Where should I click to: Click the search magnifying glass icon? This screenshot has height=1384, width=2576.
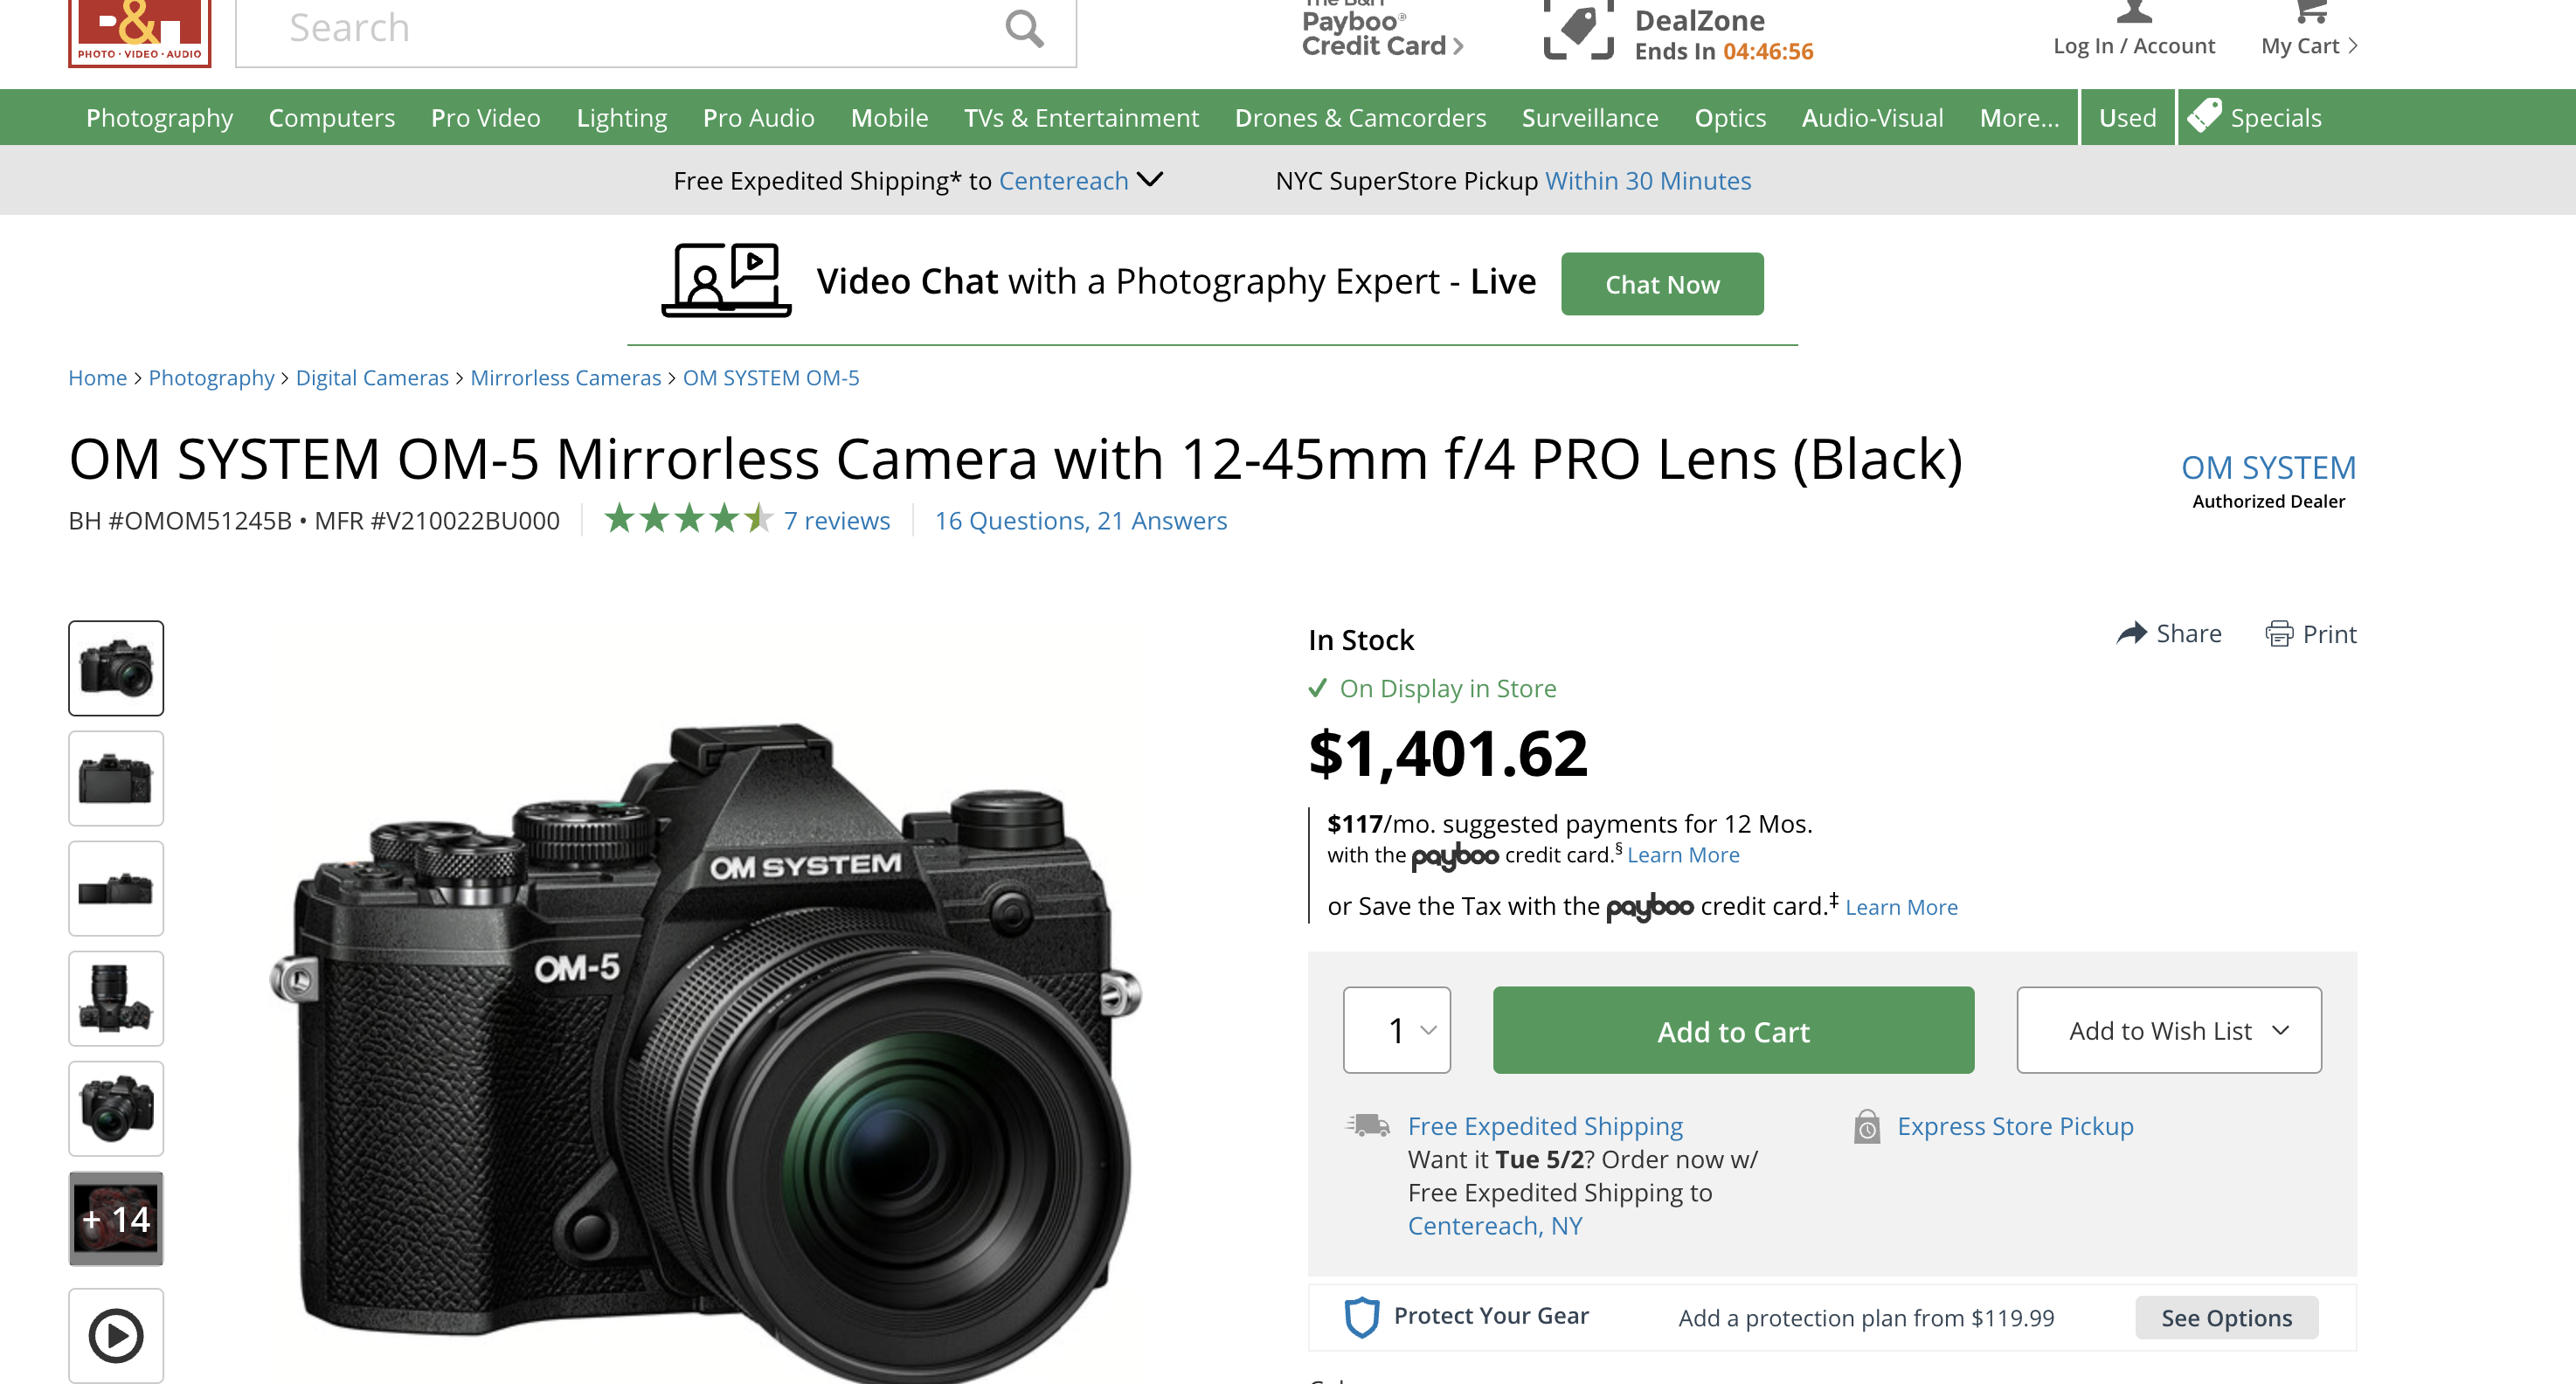1024,28
